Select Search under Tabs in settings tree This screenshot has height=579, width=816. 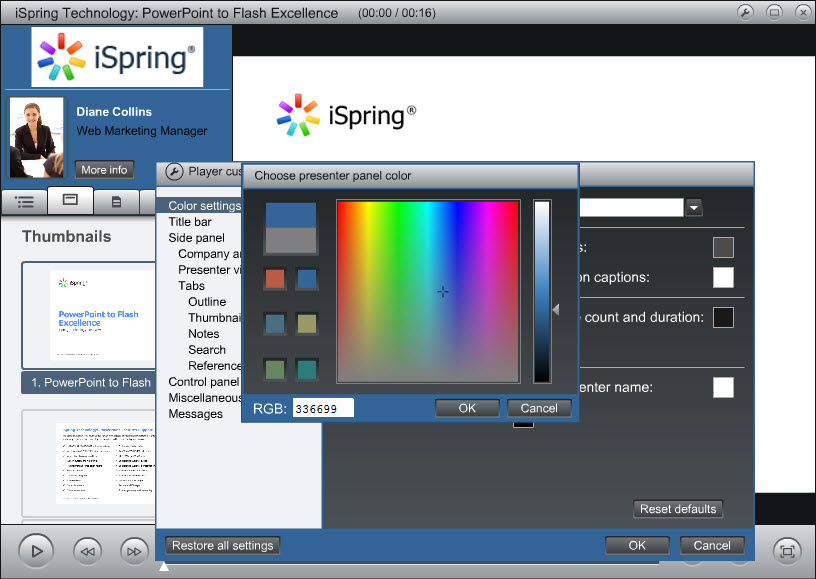coord(207,350)
